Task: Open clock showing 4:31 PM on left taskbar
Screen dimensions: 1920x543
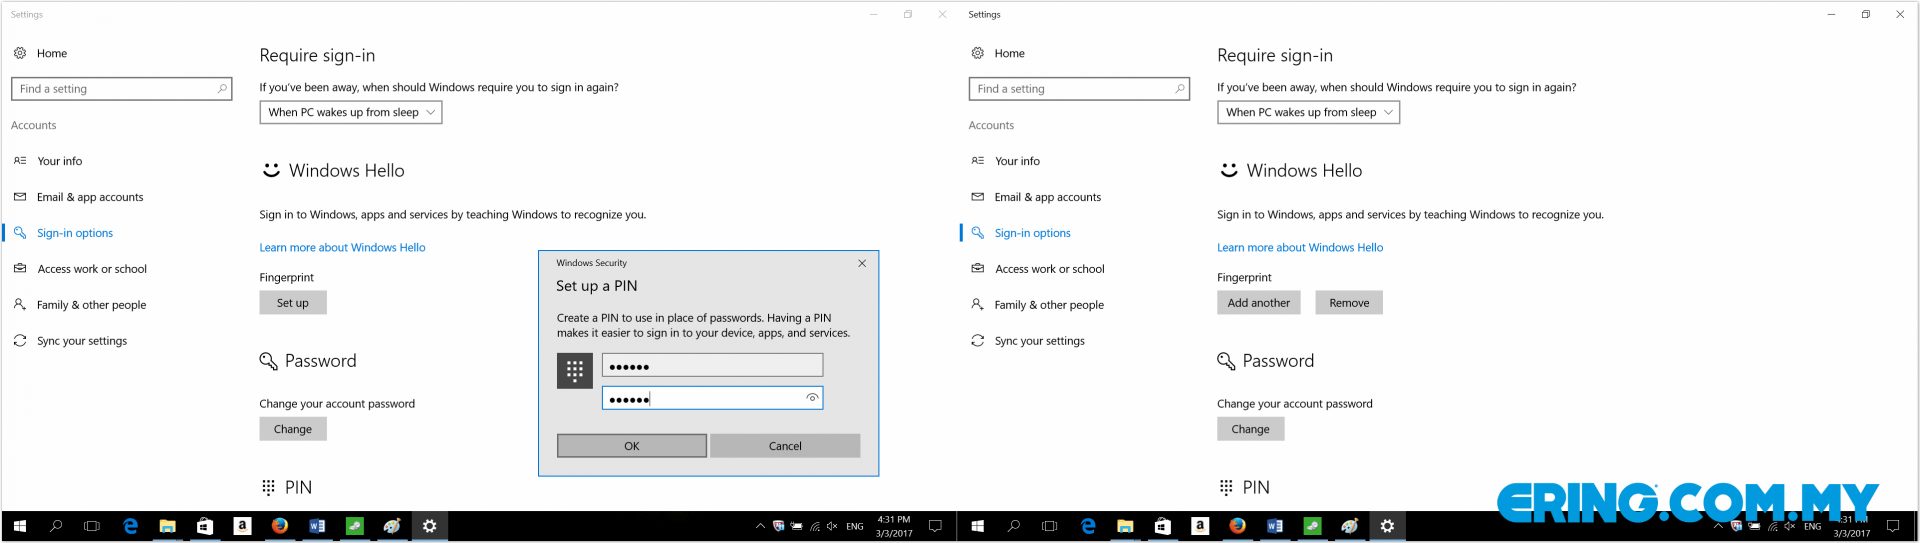Action: (894, 526)
